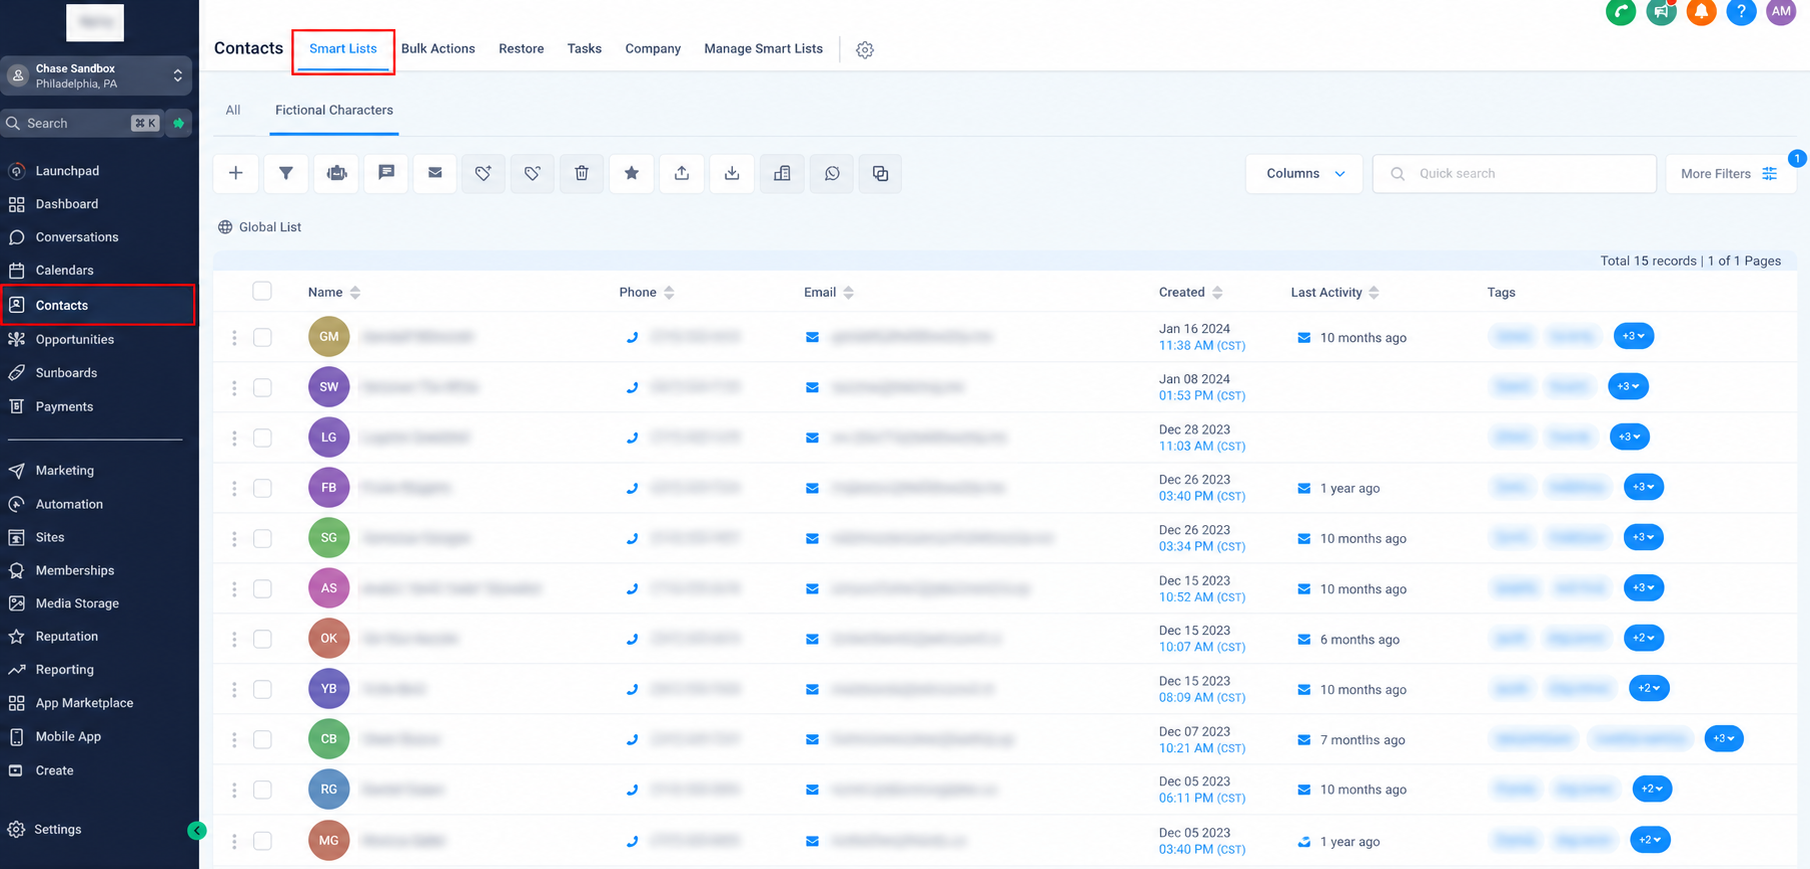Click the delete trash can icon
The width and height of the screenshot is (1810, 869).
tap(582, 173)
